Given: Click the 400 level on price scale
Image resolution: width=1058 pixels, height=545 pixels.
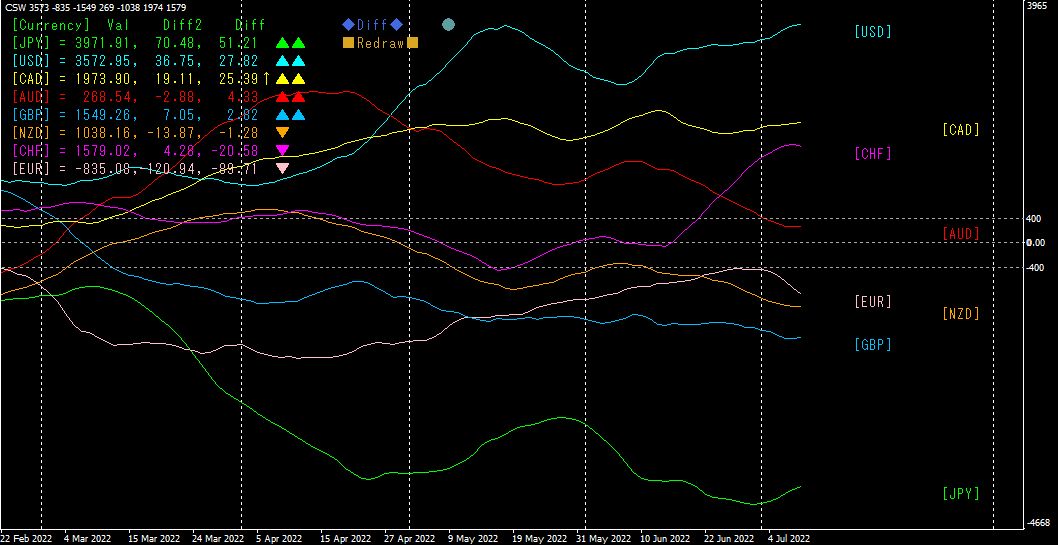Looking at the screenshot, I should click(x=1033, y=219).
